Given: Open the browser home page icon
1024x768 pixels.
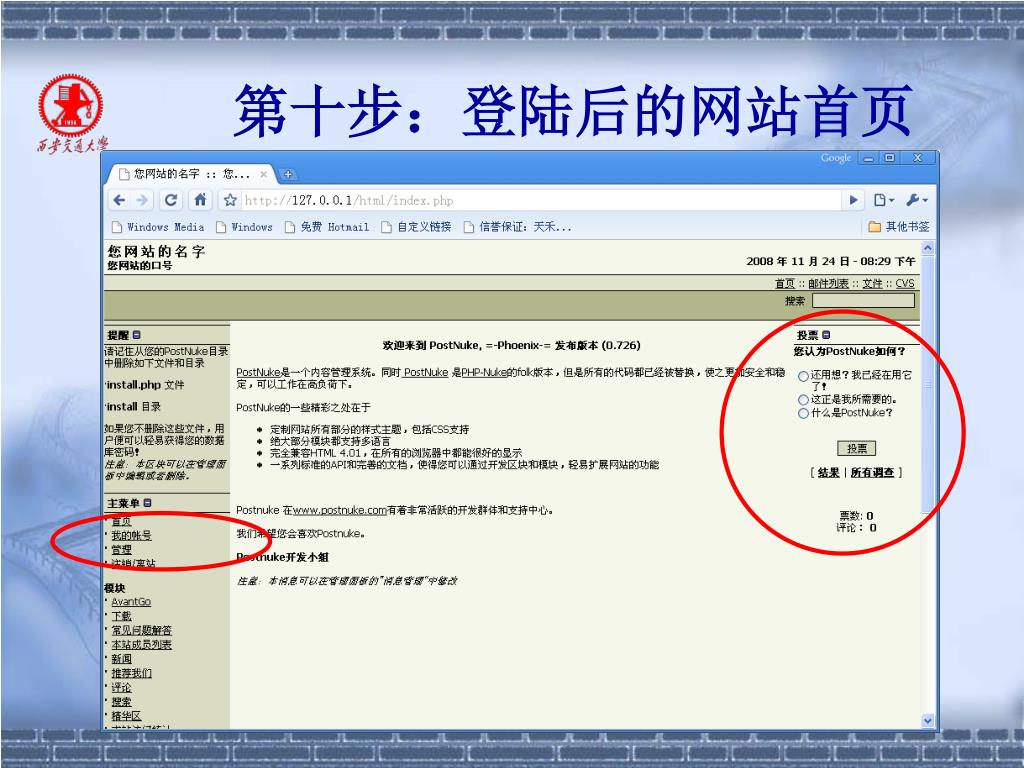Looking at the screenshot, I should 200,200.
